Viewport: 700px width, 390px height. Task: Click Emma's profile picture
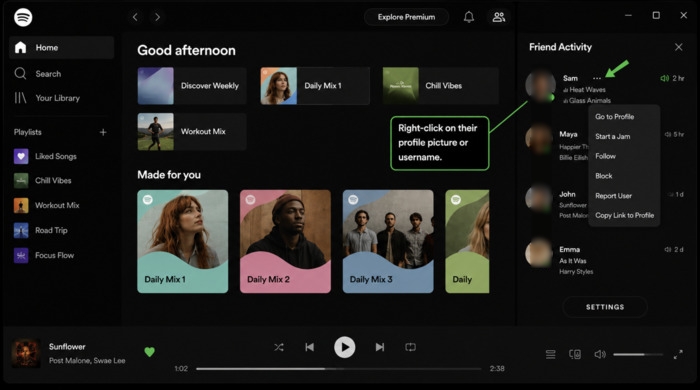539,253
